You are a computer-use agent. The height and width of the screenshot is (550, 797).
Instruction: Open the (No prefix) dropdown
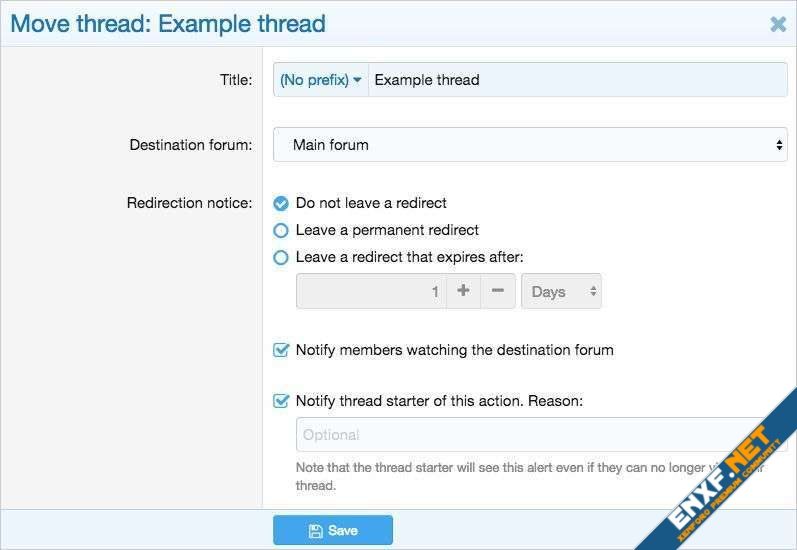[x=320, y=80]
